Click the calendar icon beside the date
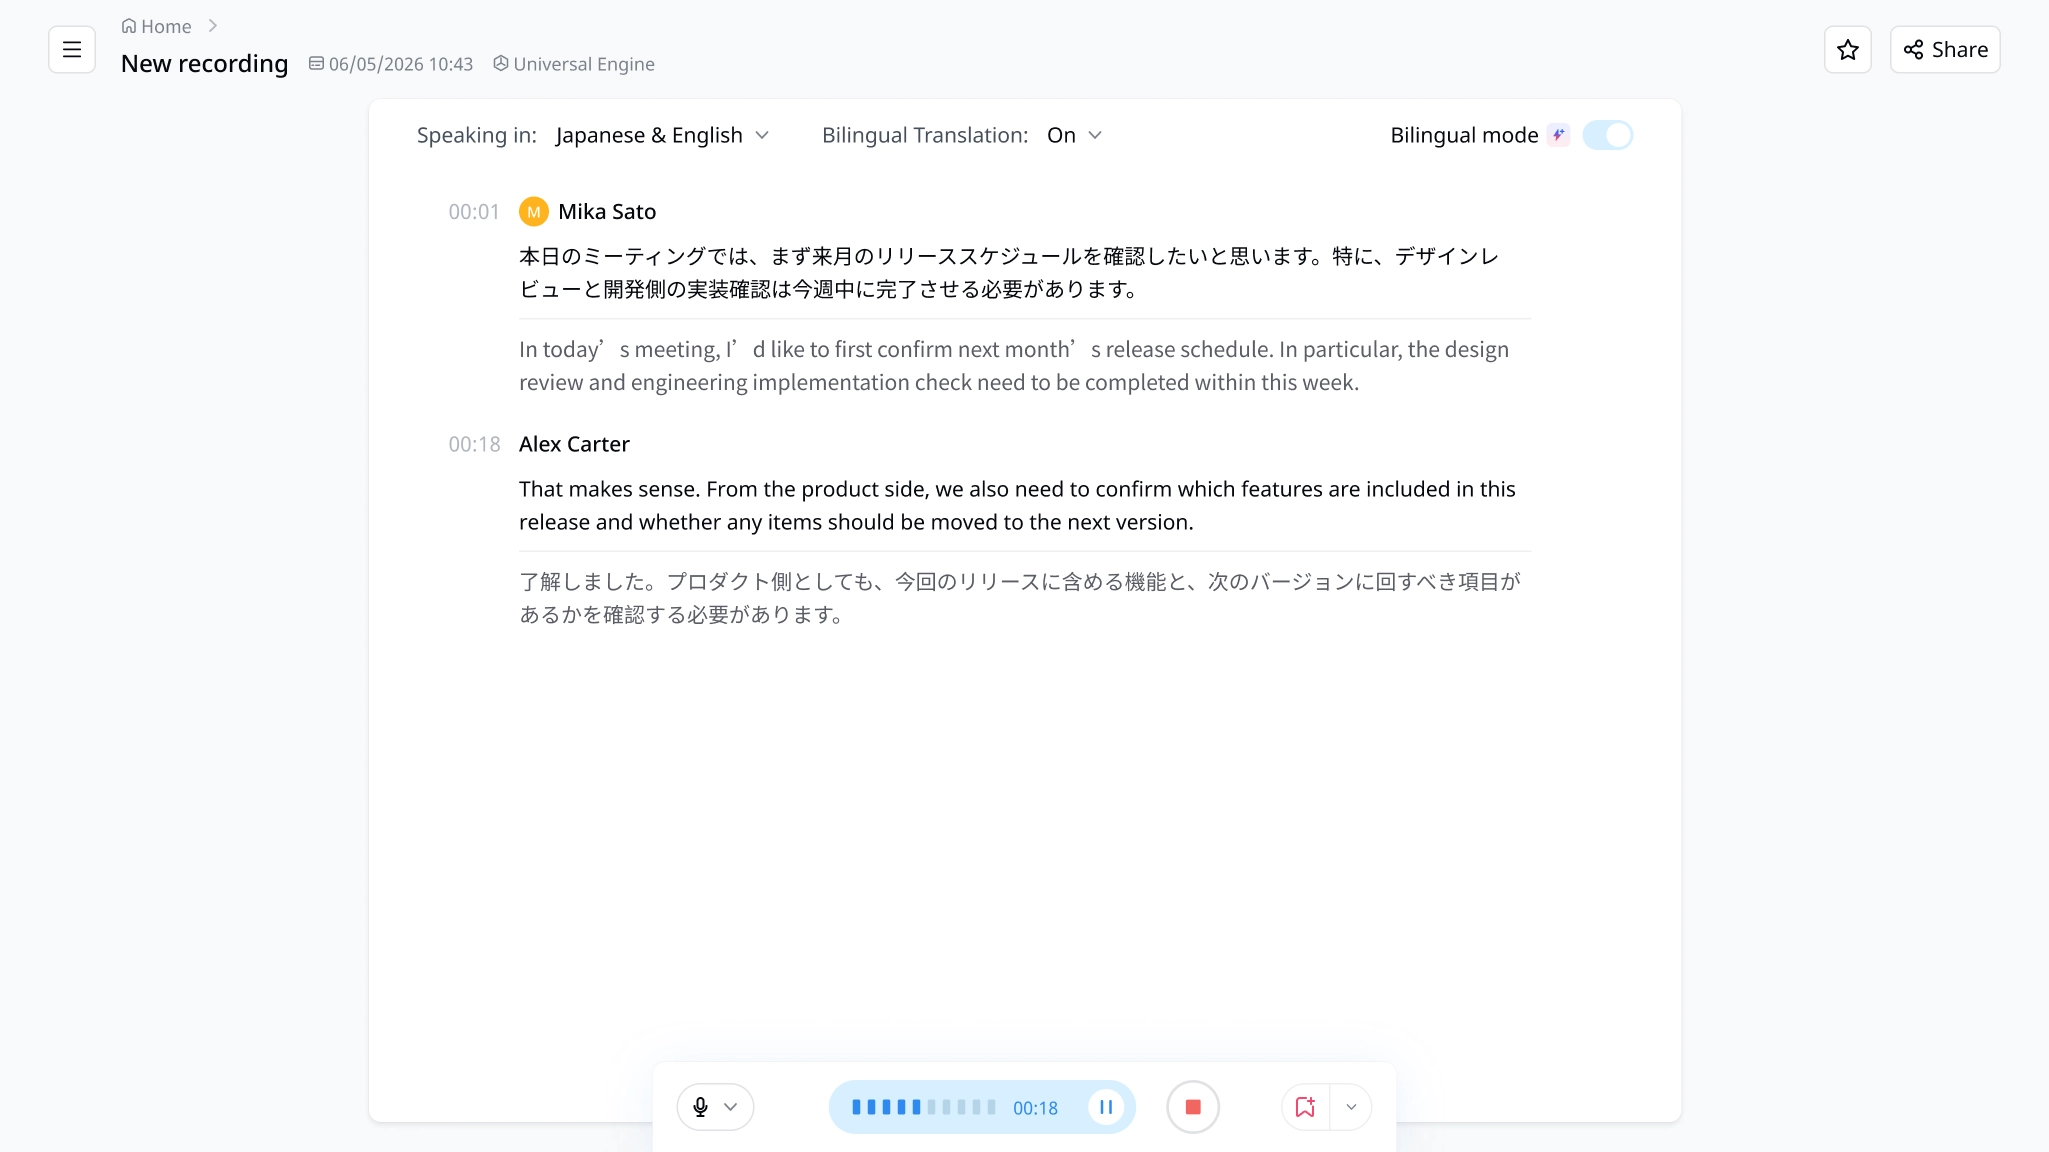The width and height of the screenshot is (2049, 1152). pyautogui.click(x=316, y=64)
